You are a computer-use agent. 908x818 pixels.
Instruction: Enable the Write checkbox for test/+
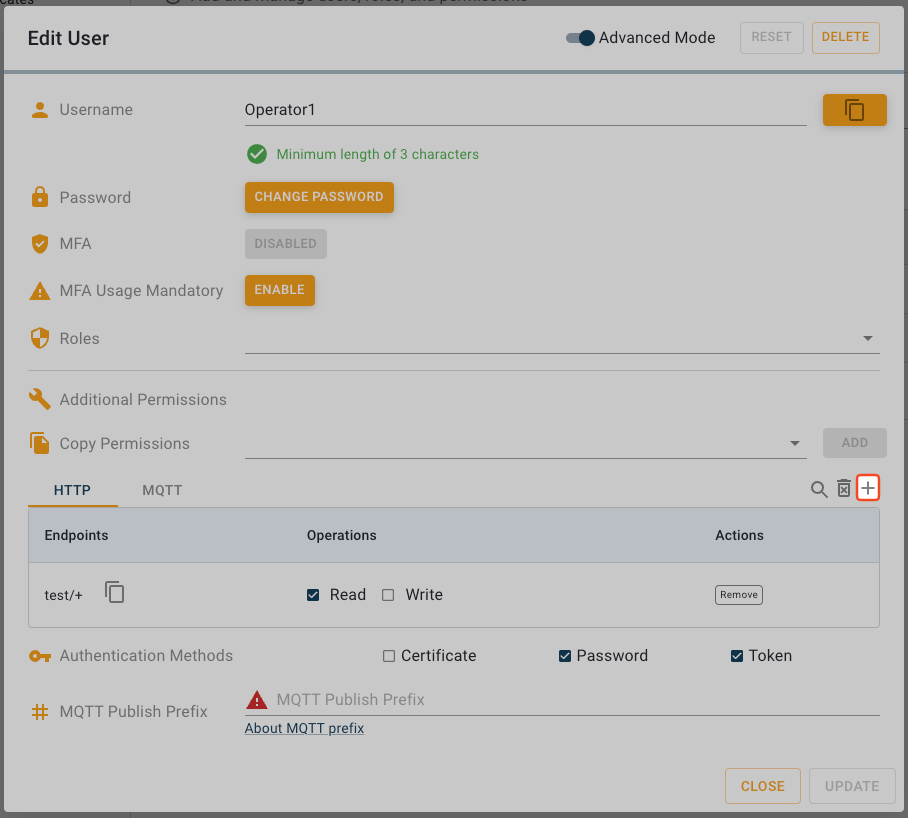[388, 594]
